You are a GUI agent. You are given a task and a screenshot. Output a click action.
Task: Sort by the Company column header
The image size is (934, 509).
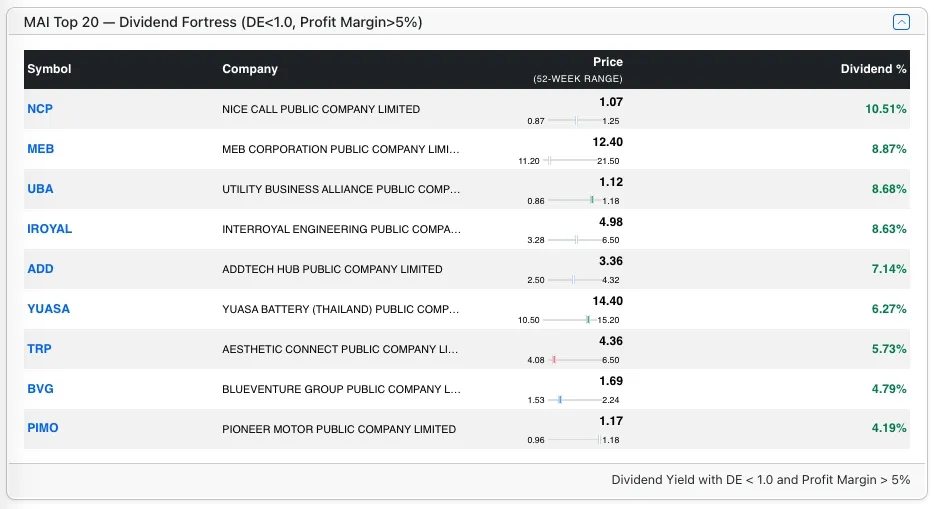coord(250,68)
